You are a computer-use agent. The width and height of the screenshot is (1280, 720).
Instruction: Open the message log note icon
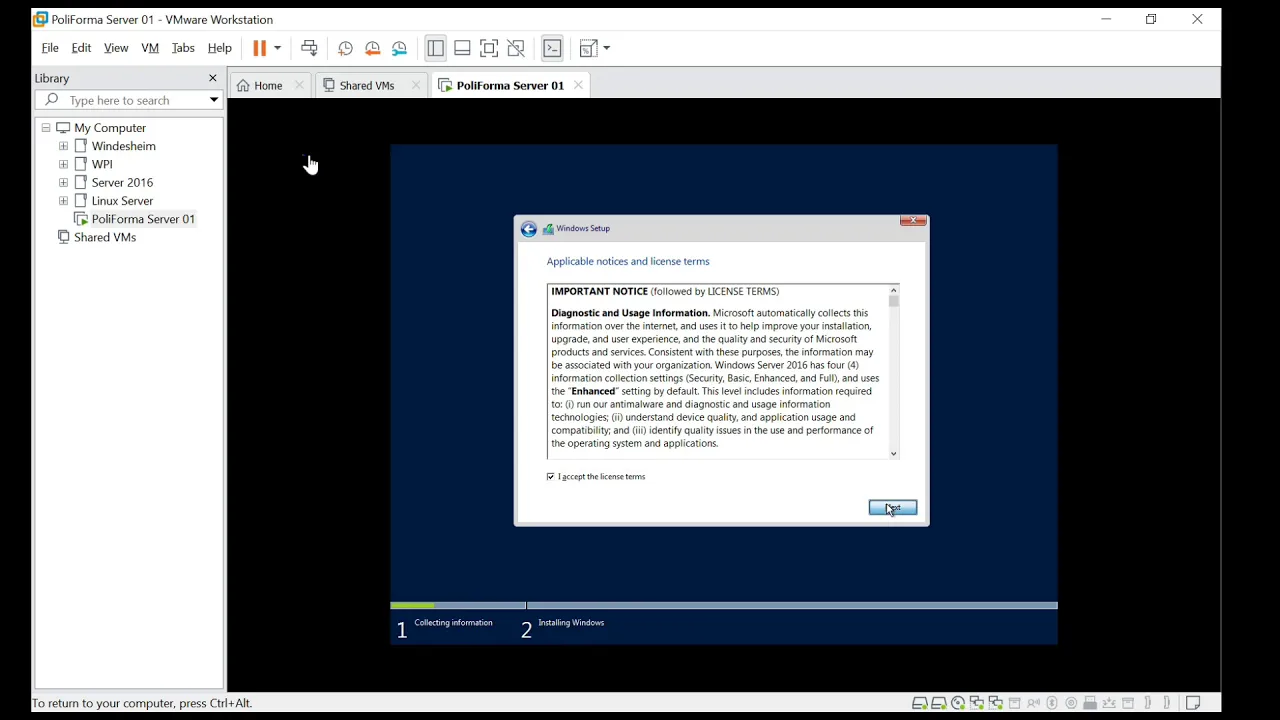pyautogui.click(x=1193, y=703)
